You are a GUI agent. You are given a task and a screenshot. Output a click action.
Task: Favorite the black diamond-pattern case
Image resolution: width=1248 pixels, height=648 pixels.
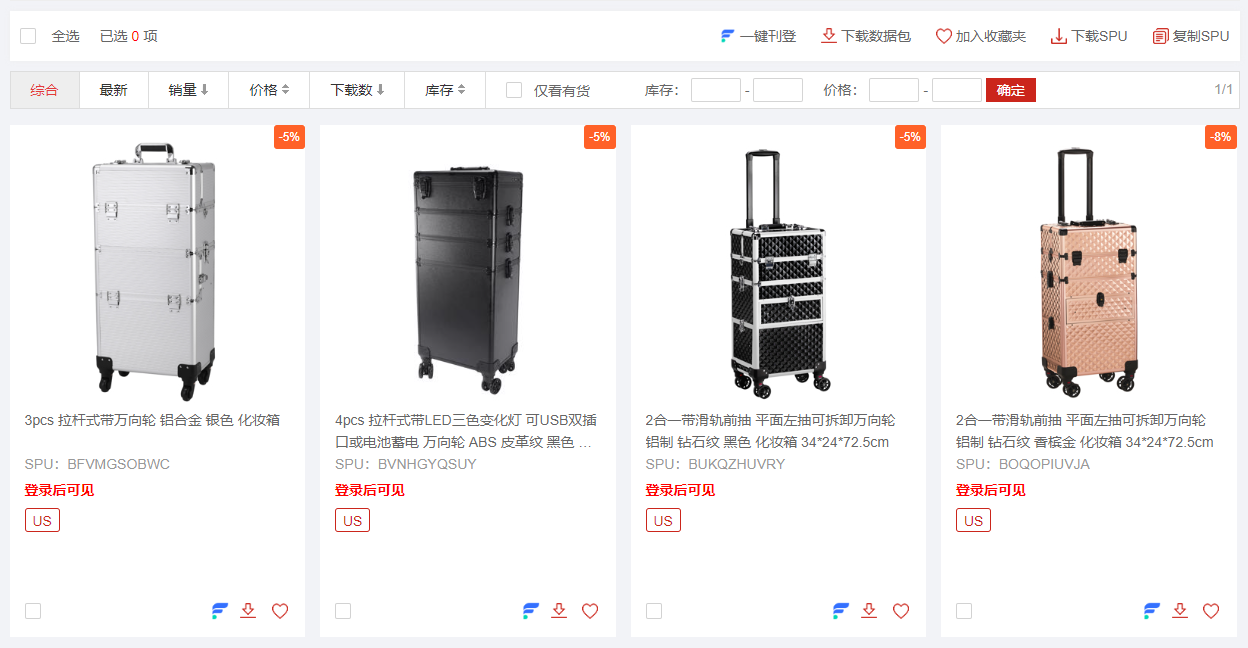(x=901, y=611)
